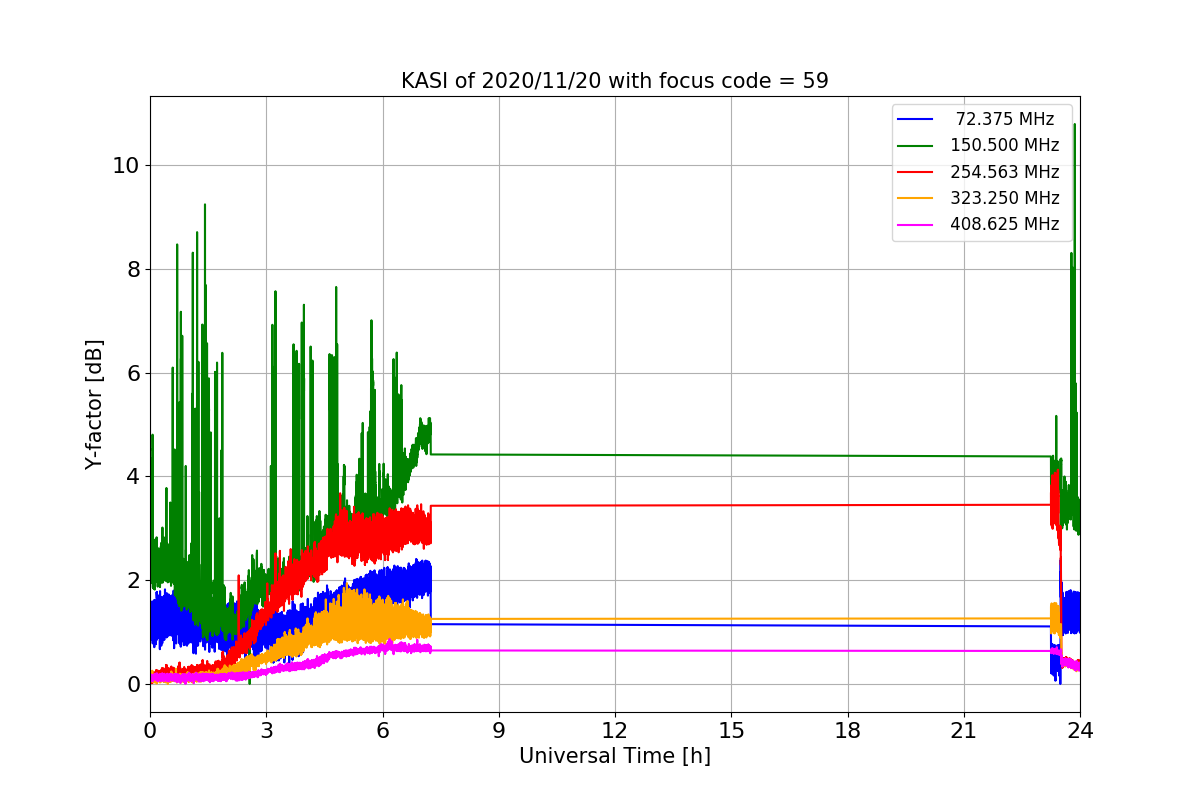
Task: Select the 408.625 MHz legend label
Action: (1005, 224)
